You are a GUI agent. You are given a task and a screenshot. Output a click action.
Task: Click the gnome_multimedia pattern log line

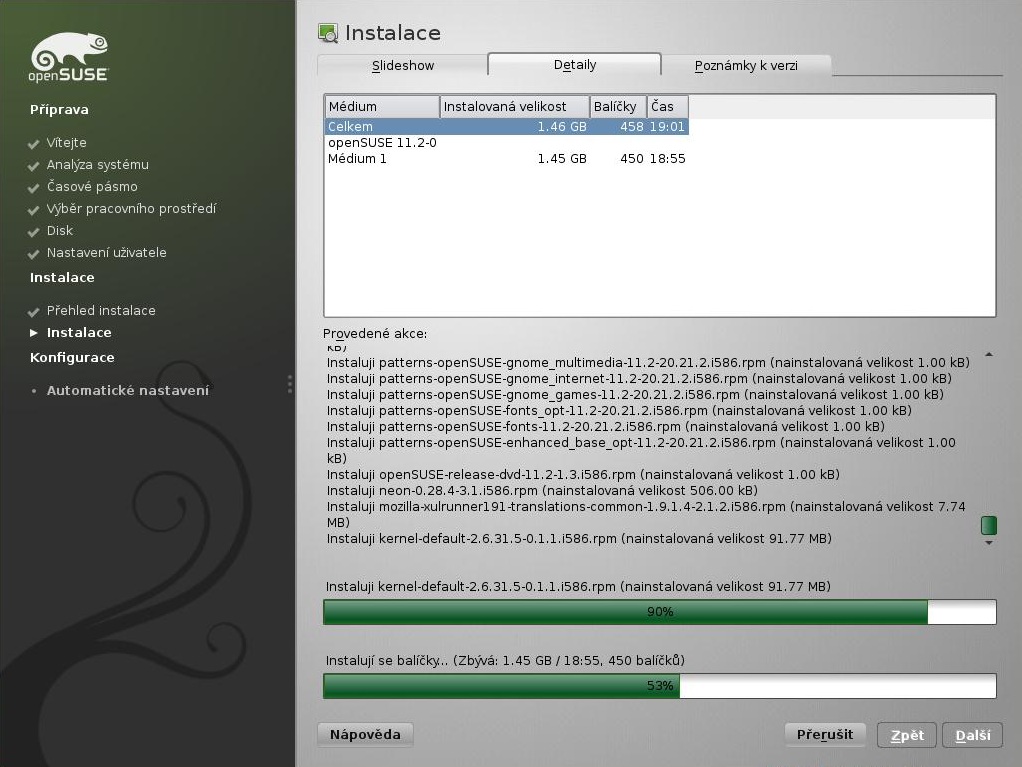click(x=648, y=362)
